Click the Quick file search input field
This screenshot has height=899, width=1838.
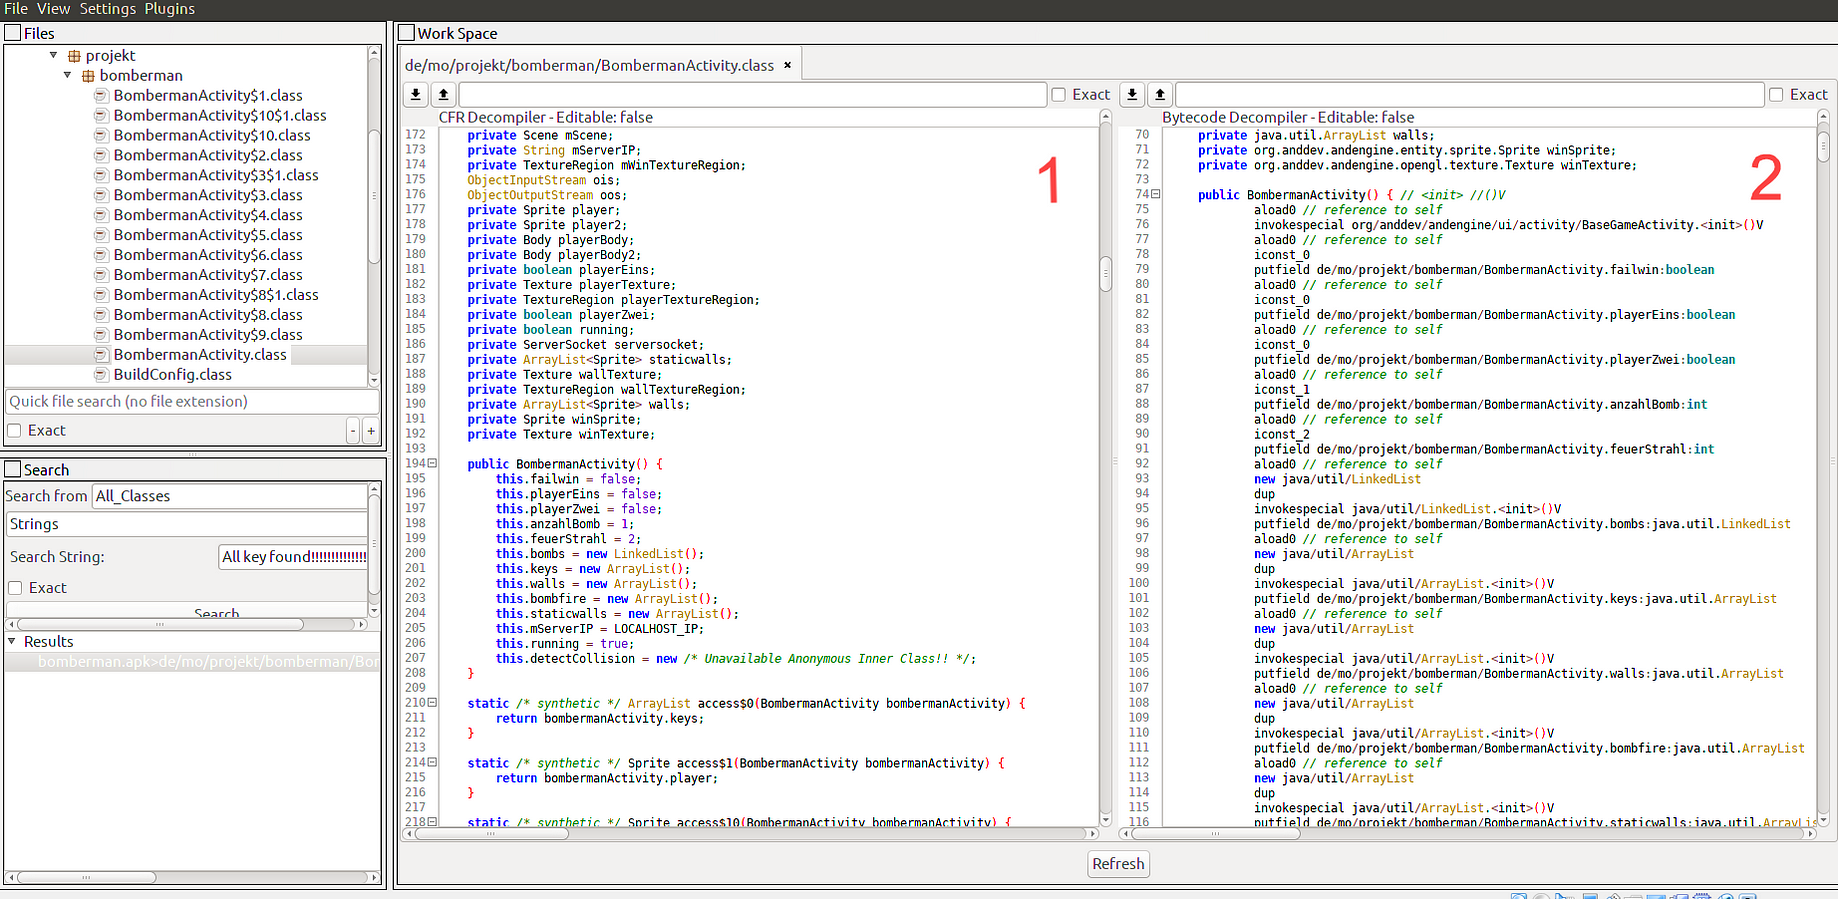[192, 402]
